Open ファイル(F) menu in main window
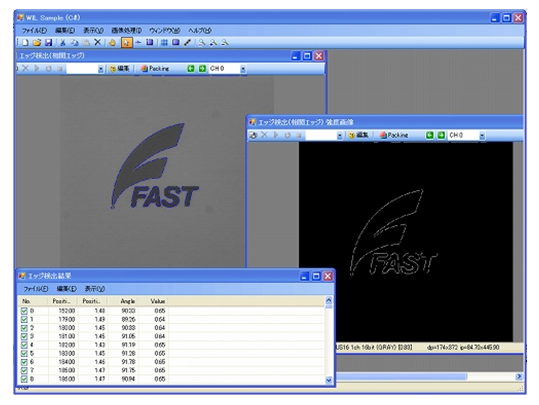The image size is (539, 405). coord(34,31)
